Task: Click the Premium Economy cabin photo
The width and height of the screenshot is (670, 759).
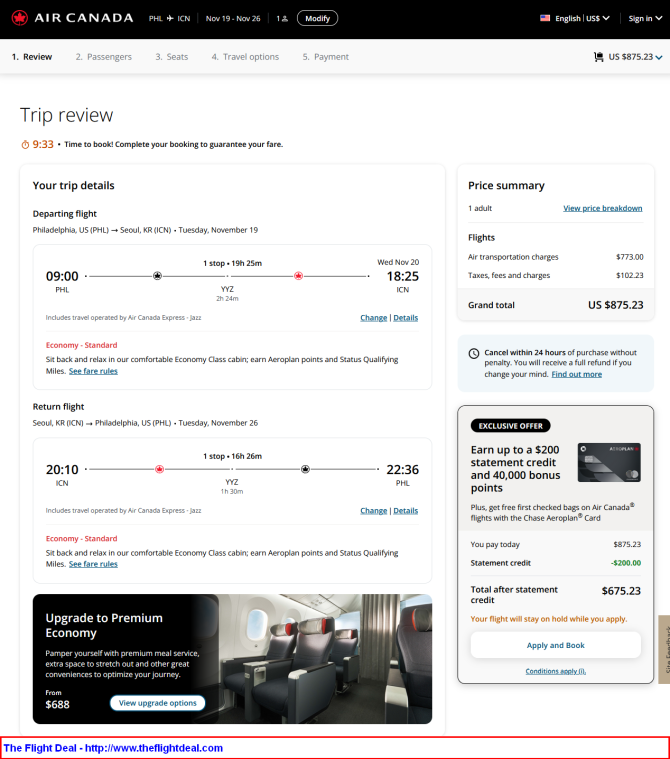Action: point(324,659)
